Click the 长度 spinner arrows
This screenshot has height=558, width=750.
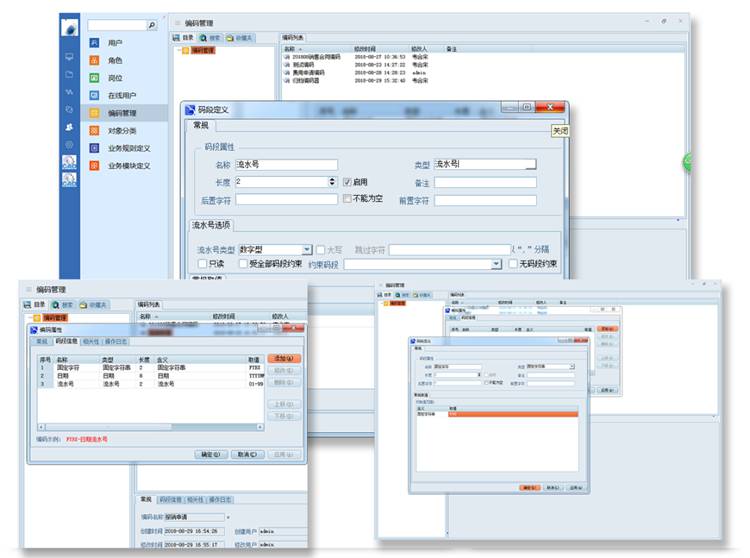(332, 182)
